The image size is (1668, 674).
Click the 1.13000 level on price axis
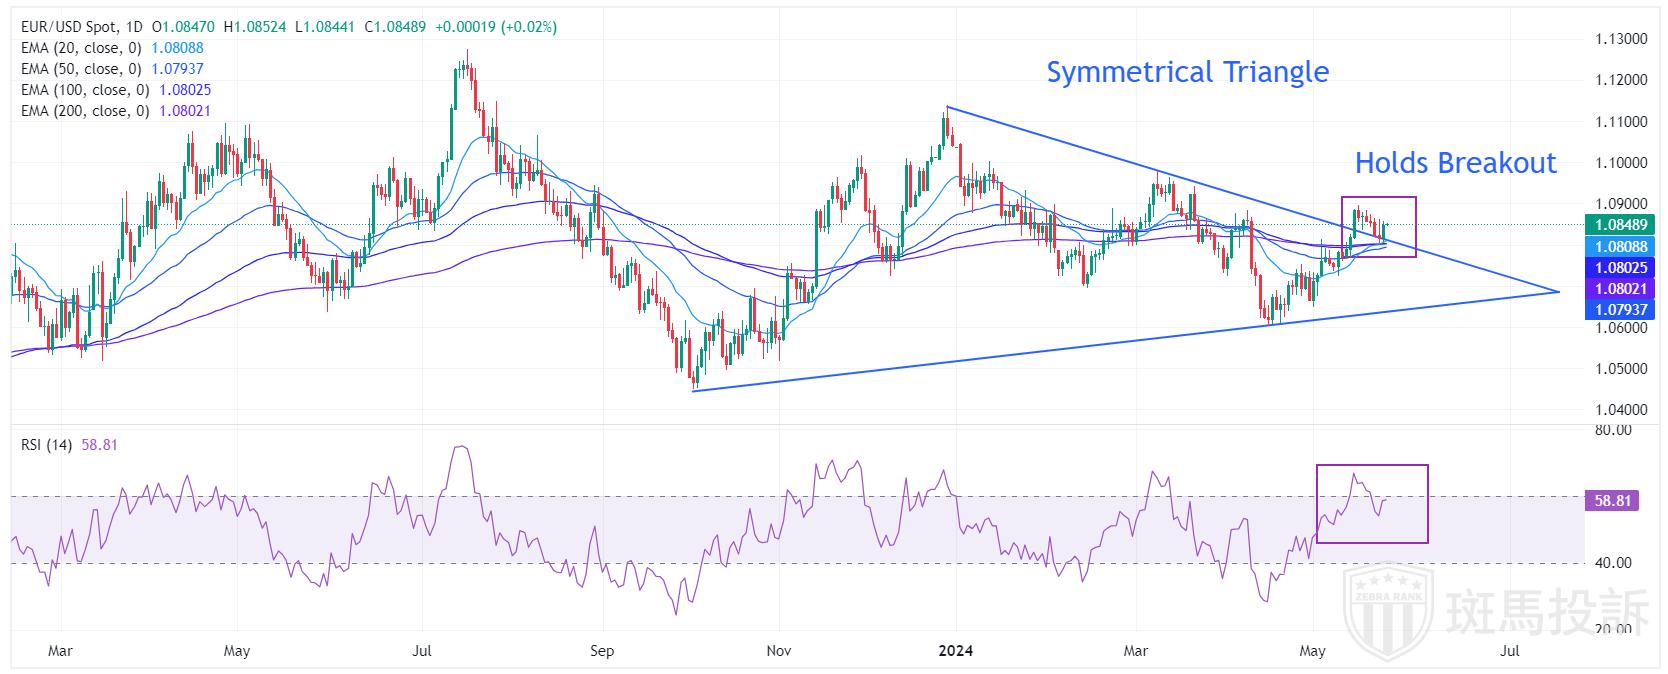[x=1618, y=39]
